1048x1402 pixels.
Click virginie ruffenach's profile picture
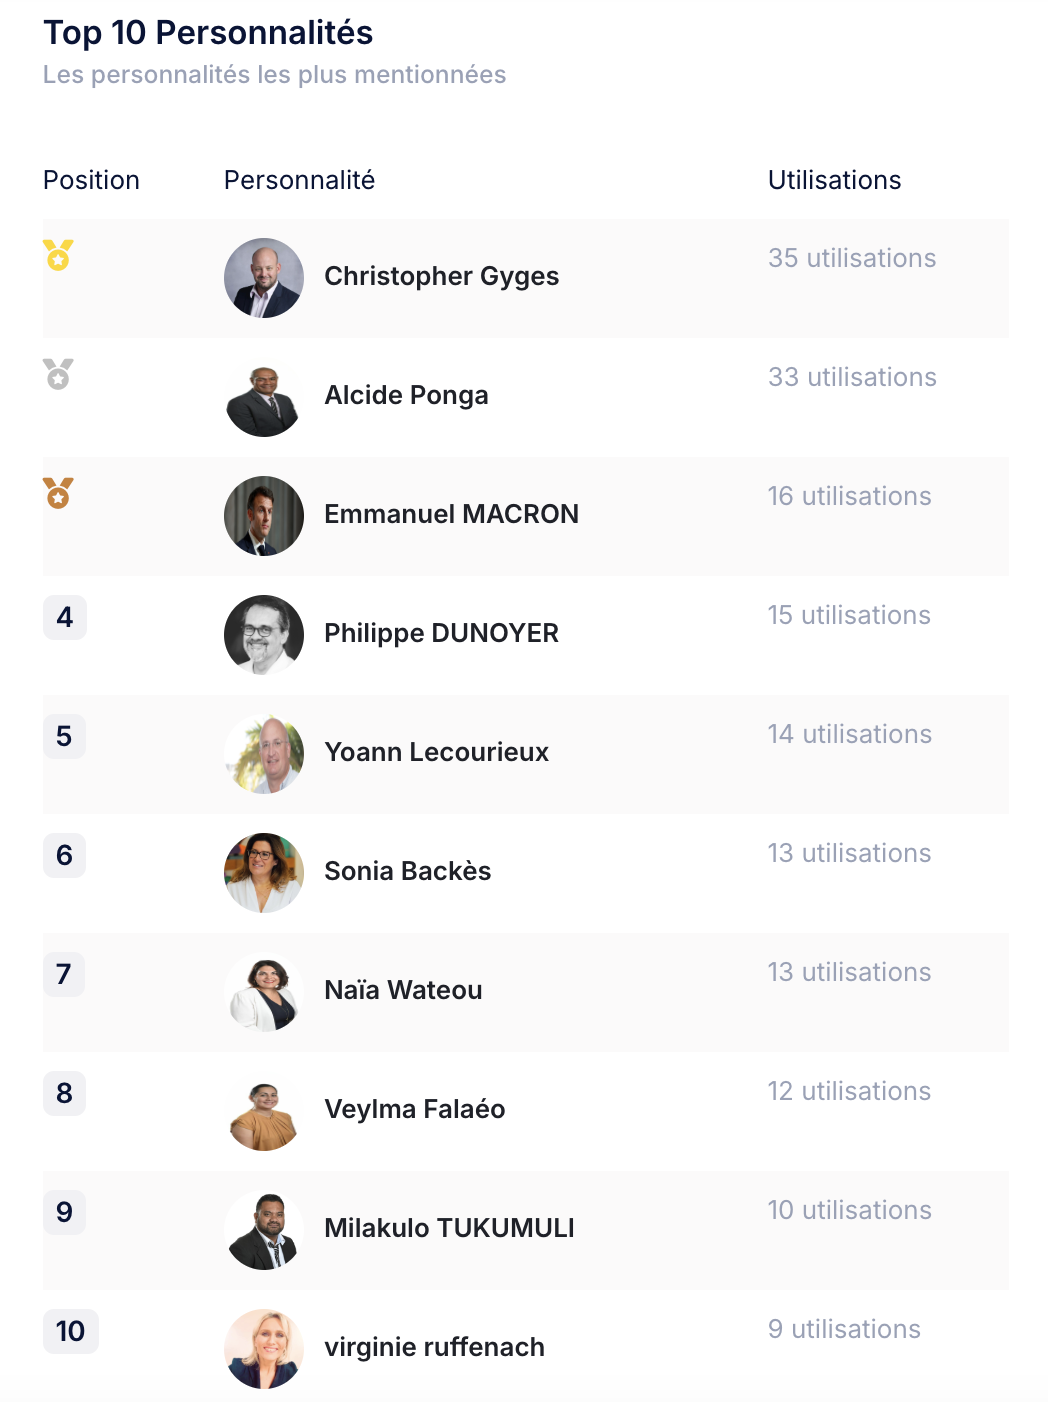[x=264, y=1349]
